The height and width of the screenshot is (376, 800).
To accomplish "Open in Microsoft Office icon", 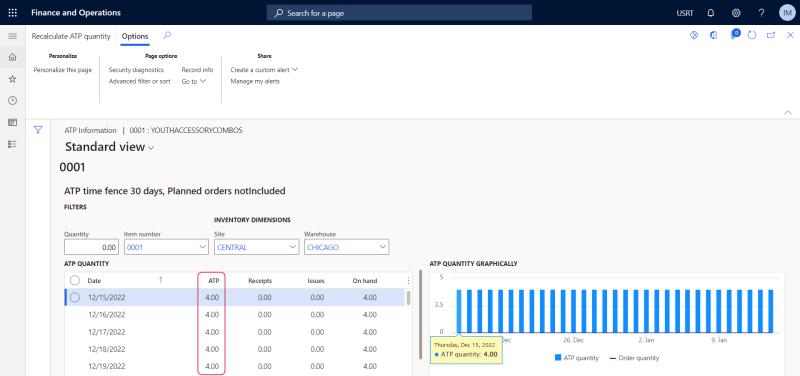I will coord(714,35).
